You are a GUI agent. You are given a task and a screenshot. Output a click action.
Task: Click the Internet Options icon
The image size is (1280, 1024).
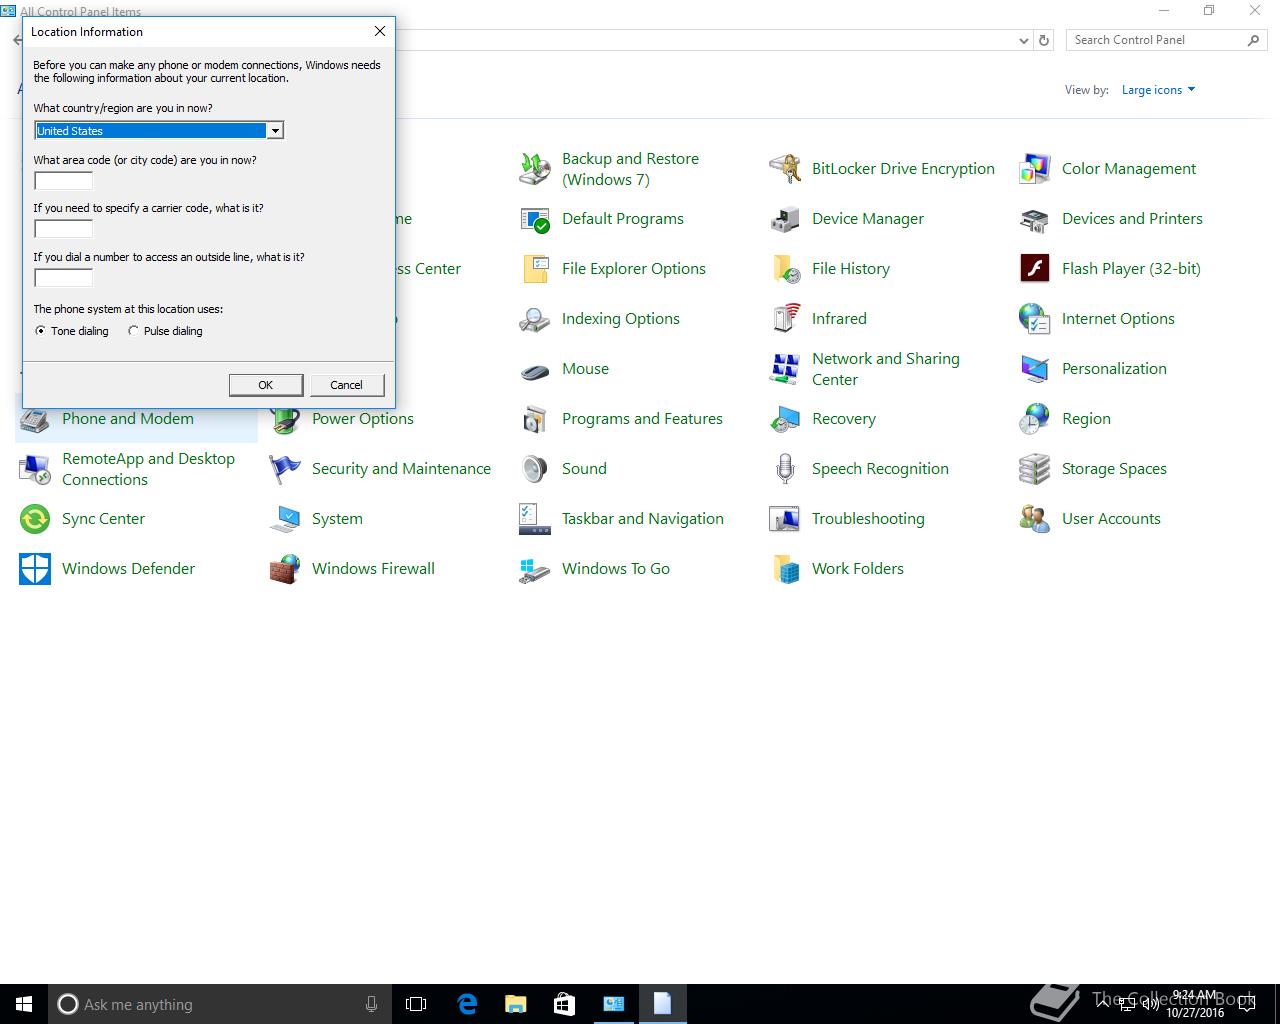click(x=1035, y=319)
